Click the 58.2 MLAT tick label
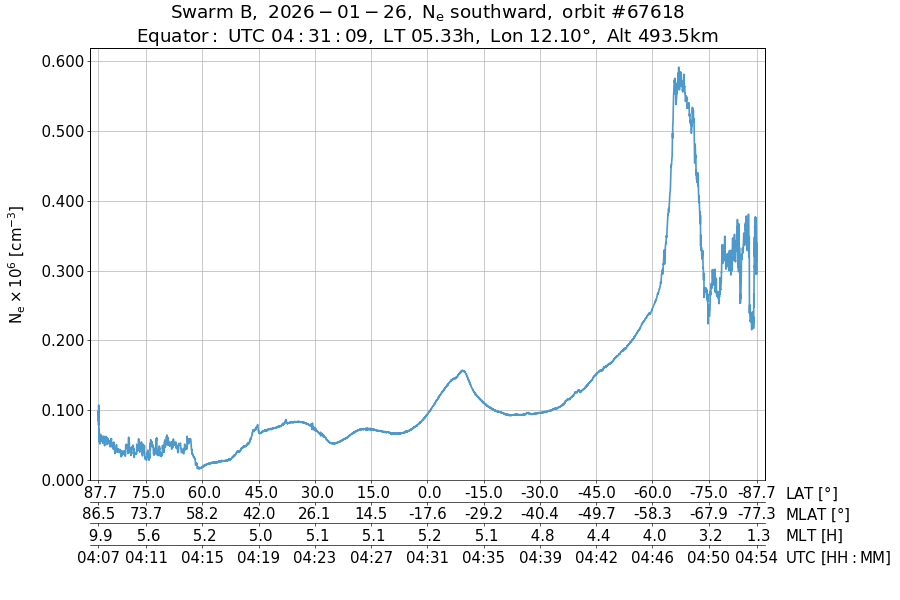 [x=204, y=514]
